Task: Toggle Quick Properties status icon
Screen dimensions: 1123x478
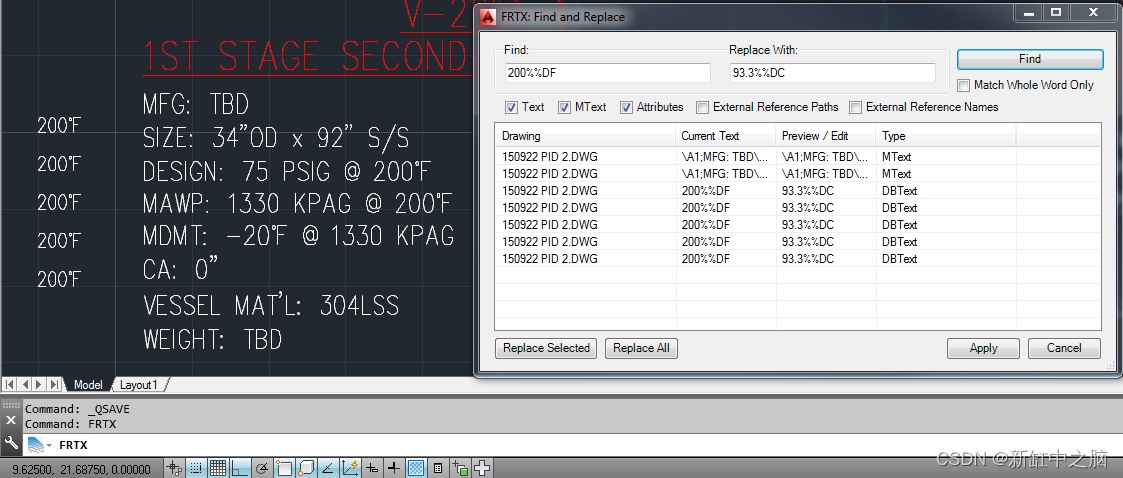Action: (438, 467)
